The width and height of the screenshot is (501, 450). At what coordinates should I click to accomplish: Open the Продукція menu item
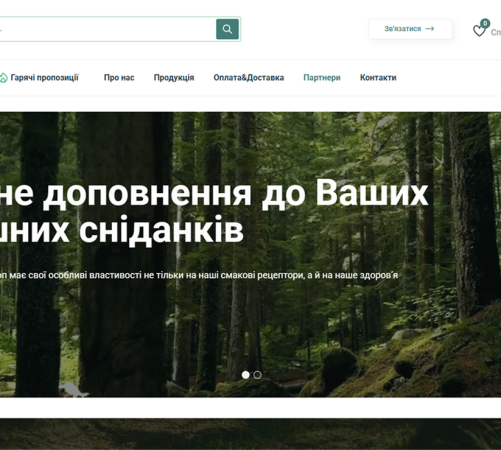pyautogui.click(x=174, y=78)
